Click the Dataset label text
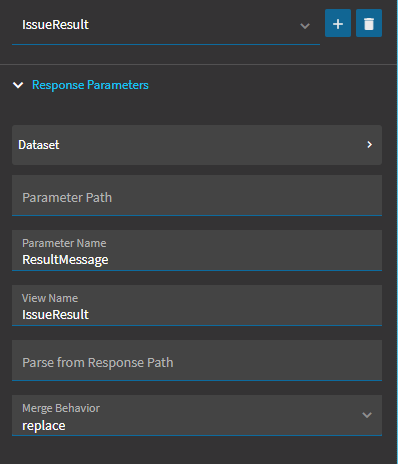Viewport: 398px width, 464px height. click(39, 145)
